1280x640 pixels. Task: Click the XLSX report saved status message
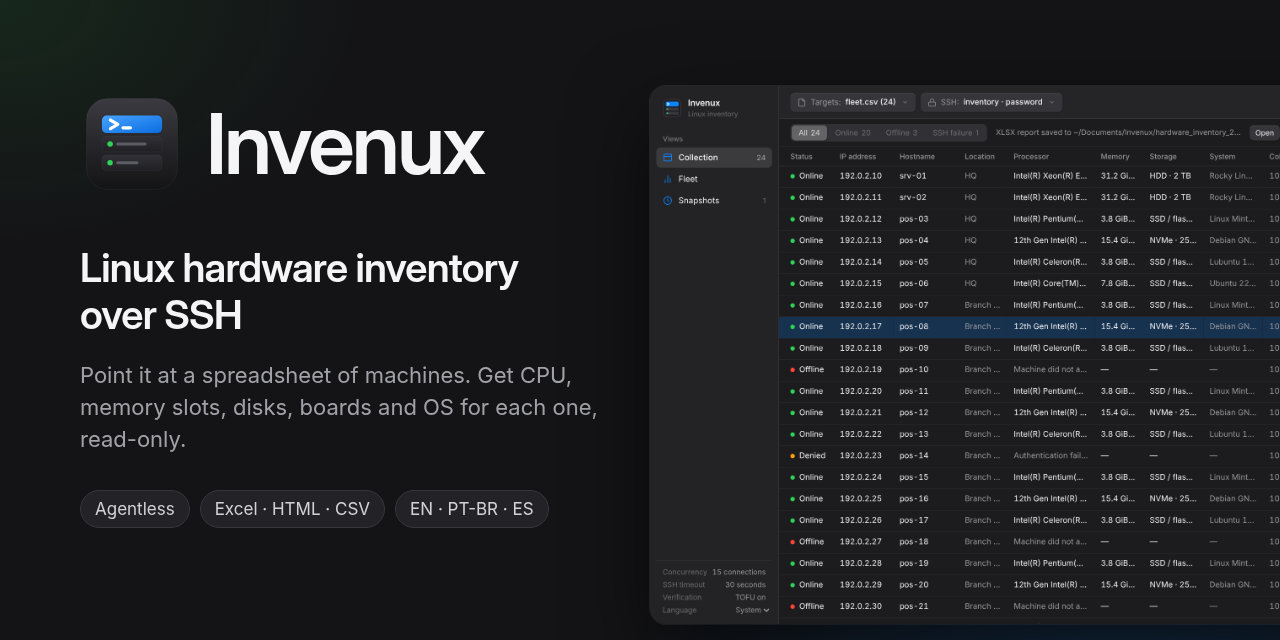click(1118, 132)
